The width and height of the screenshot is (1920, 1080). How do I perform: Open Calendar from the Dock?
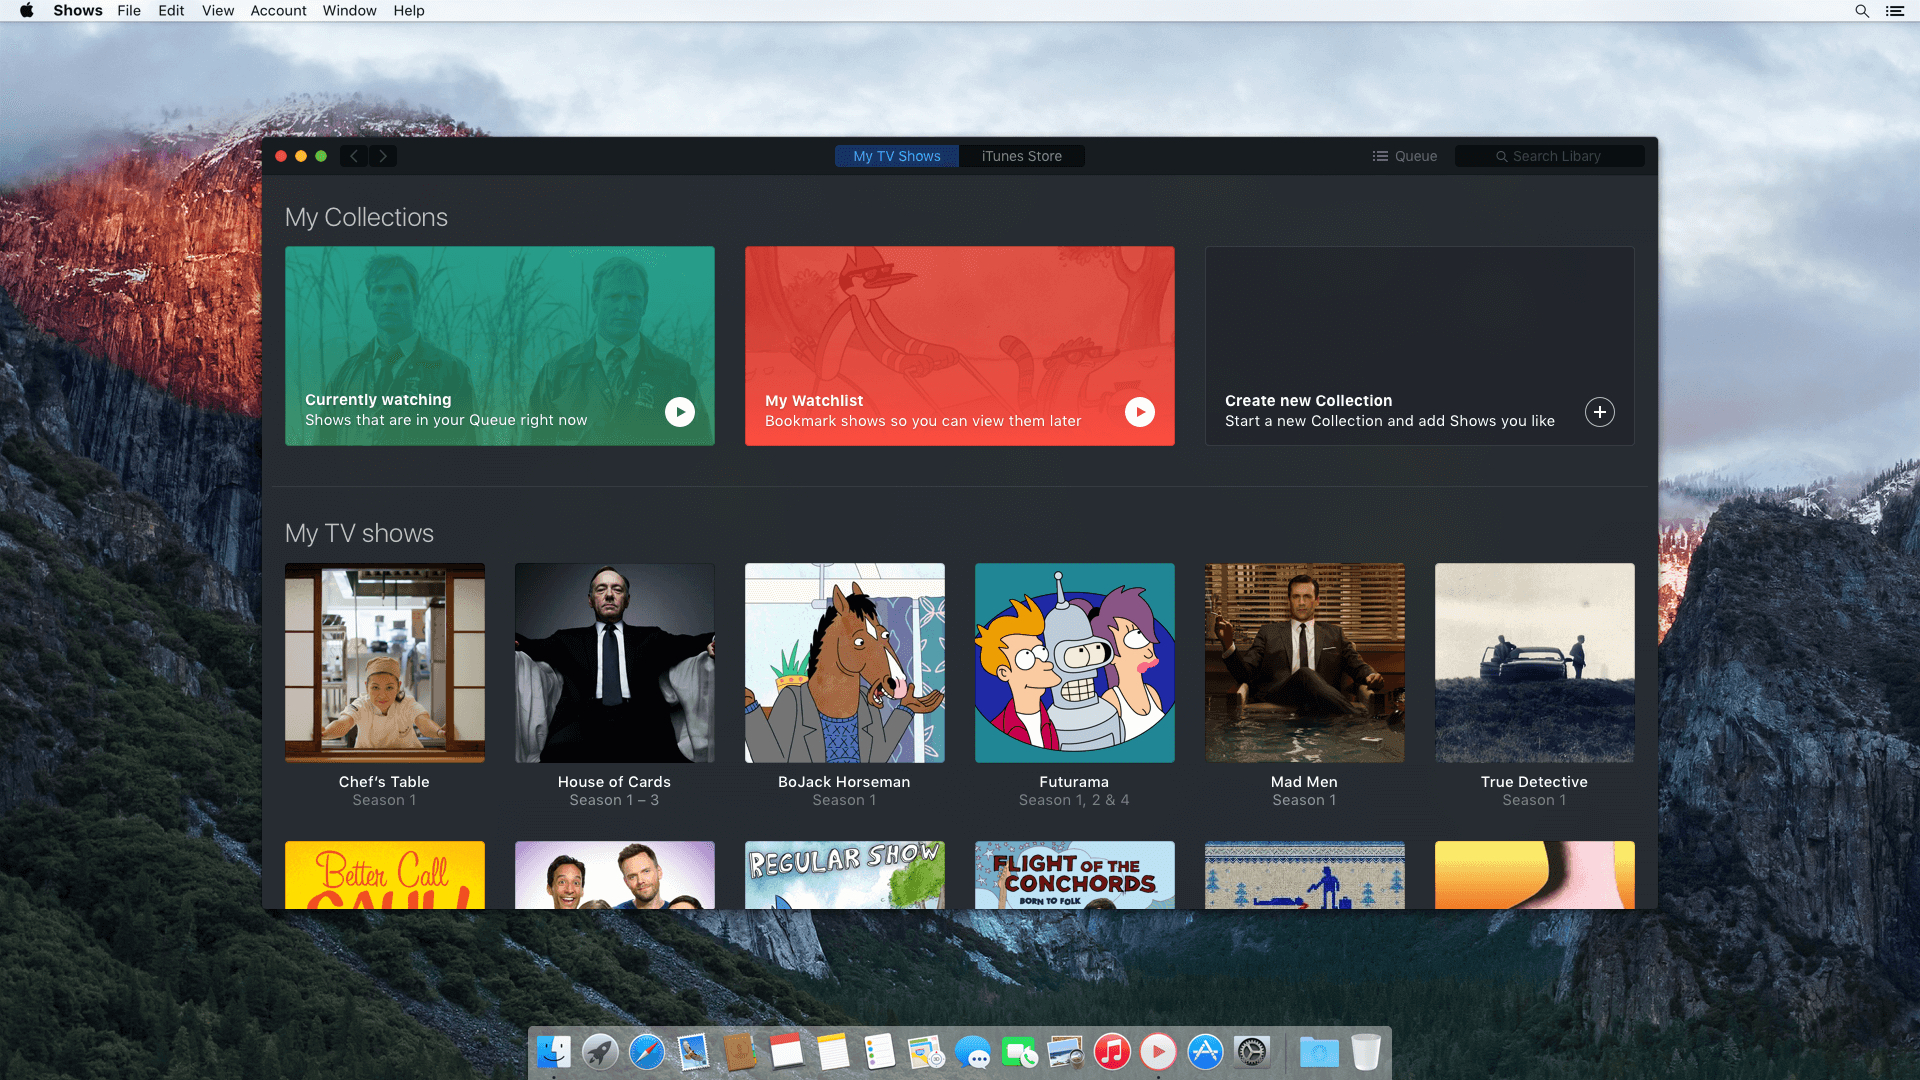point(786,1052)
